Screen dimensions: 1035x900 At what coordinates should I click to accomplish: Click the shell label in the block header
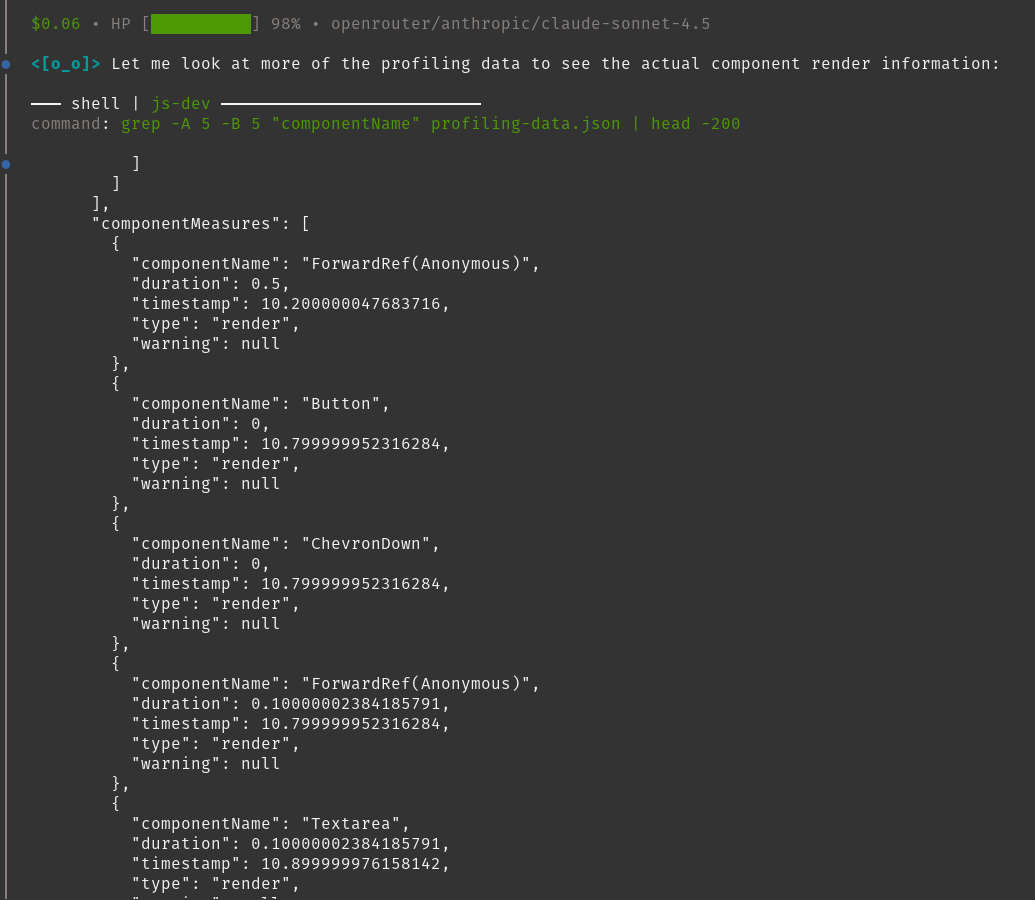(95, 104)
